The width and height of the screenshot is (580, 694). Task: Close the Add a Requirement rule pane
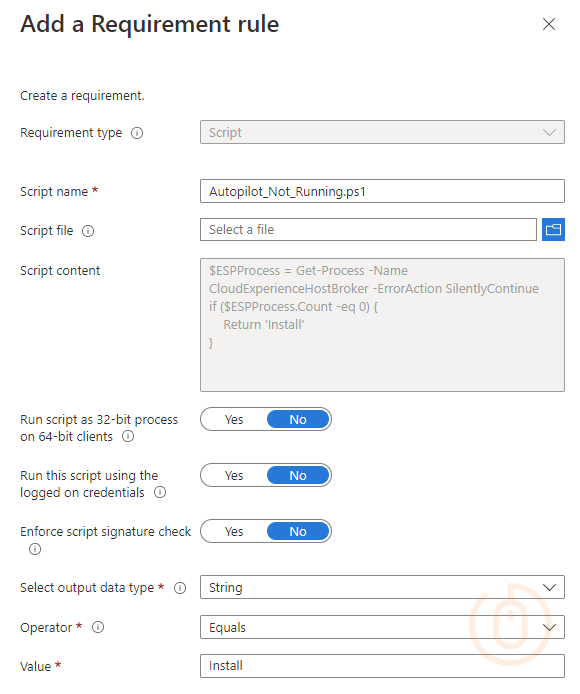549,24
